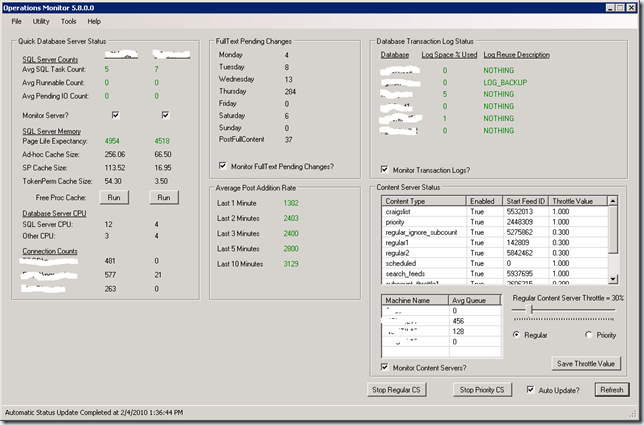Close the Operations Monitor window
This screenshot has width=644, height=425.
631,7
